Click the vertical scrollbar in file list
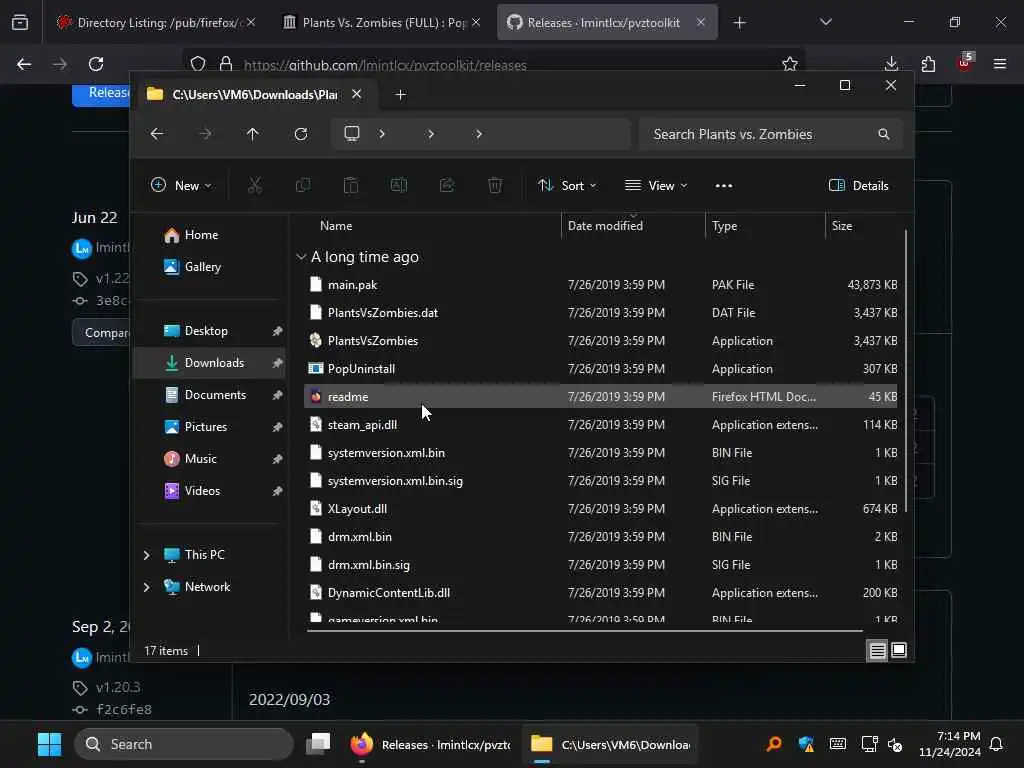 click(x=906, y=371)
